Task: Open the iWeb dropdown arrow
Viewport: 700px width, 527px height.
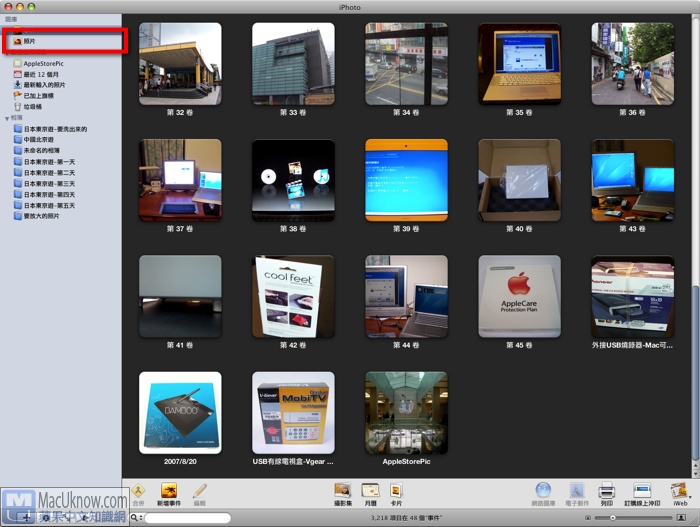Action: click(x=690, y=496)
